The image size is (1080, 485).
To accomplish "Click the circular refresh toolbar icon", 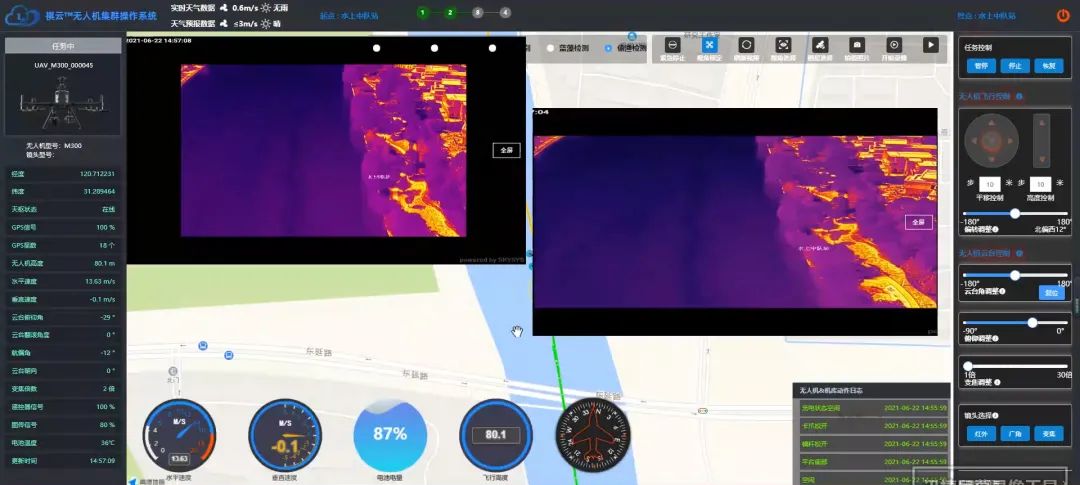I will (746, 45).
